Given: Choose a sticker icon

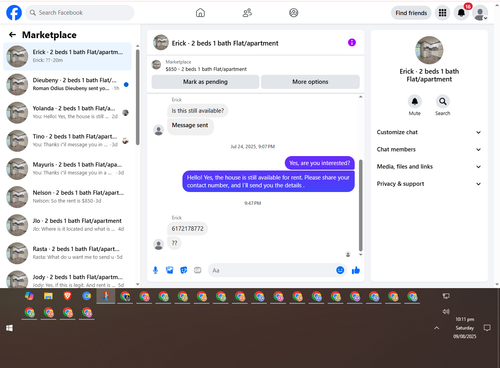Looking at the screenshot, I should [184, 270].
